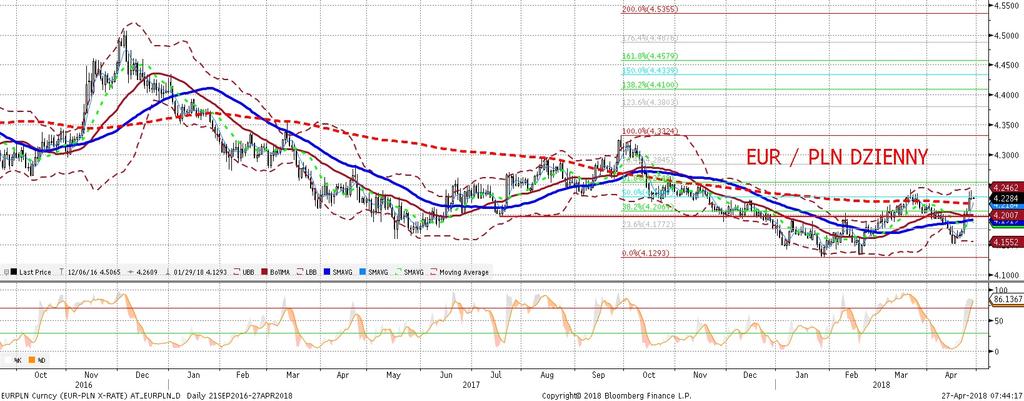
Task: Select the 123.6%(4.3803) Fibonacci level label
Action: 650,103
